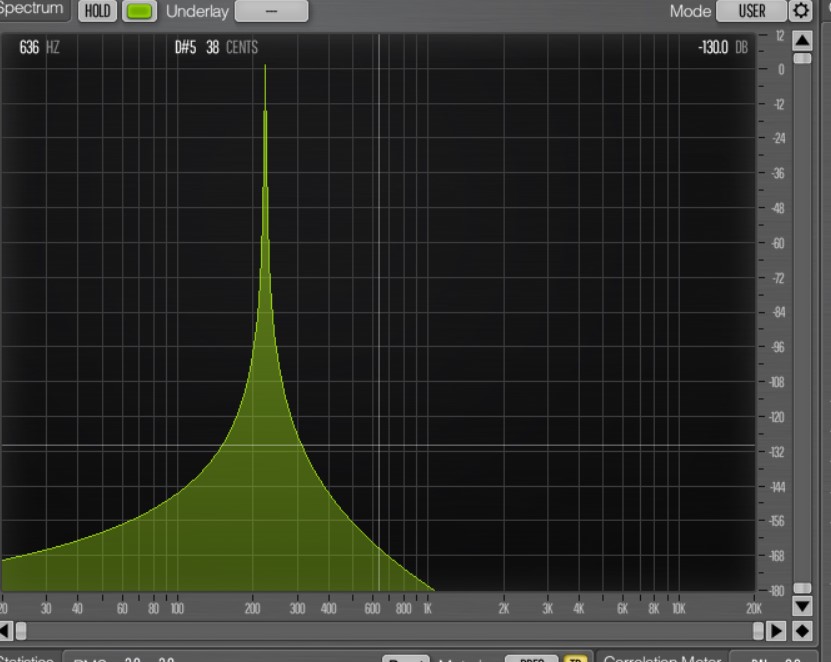Click the frequency scroll right arrow
The width and height of the screenshot is (831, 662).
coord(777,631)
